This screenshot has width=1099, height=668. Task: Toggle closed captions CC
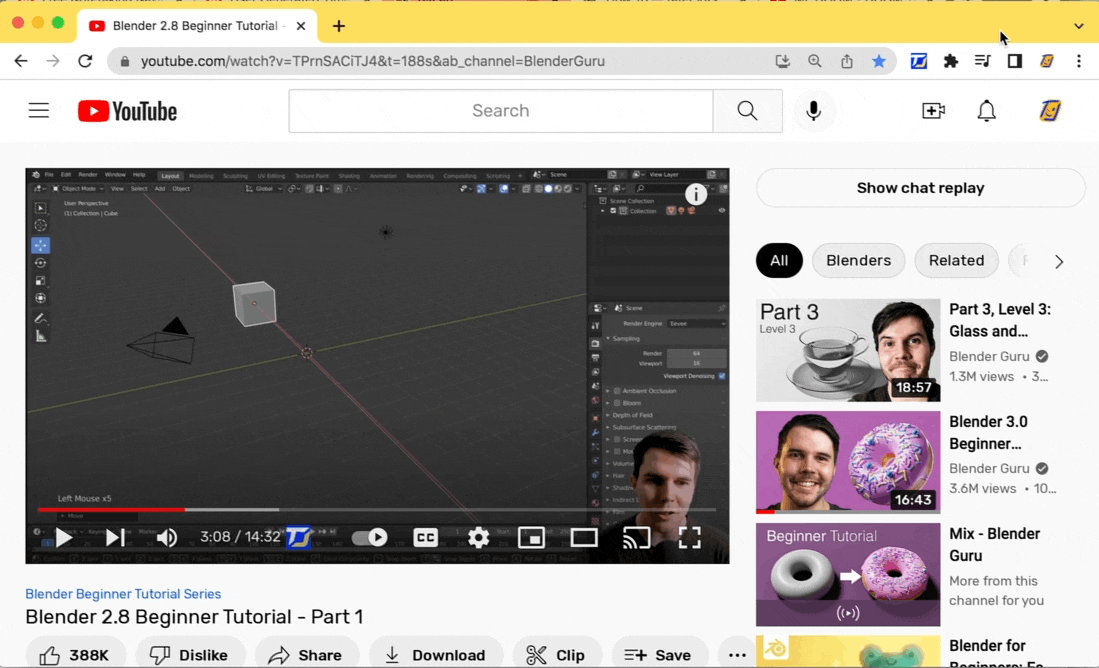[x=425, y=538]
